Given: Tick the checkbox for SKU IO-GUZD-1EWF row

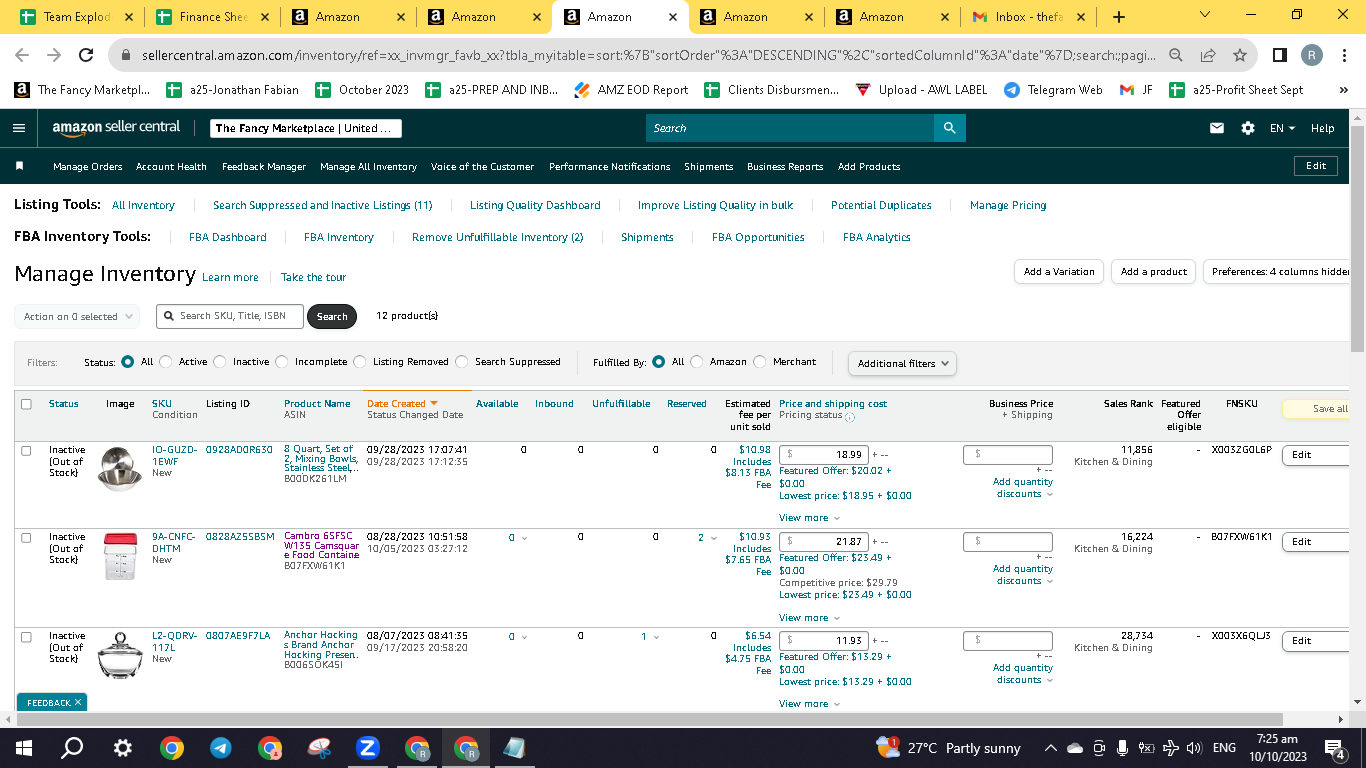Looking at the screenshot, I should (27, 451).
